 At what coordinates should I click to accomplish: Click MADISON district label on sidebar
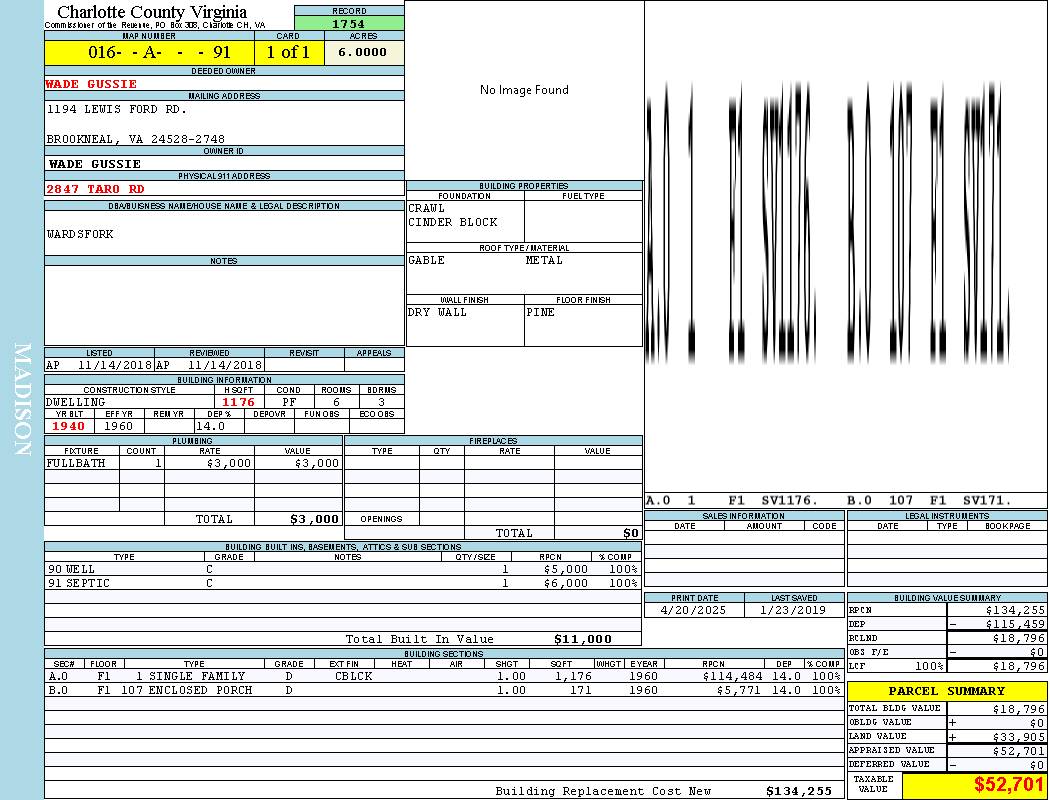22,400
